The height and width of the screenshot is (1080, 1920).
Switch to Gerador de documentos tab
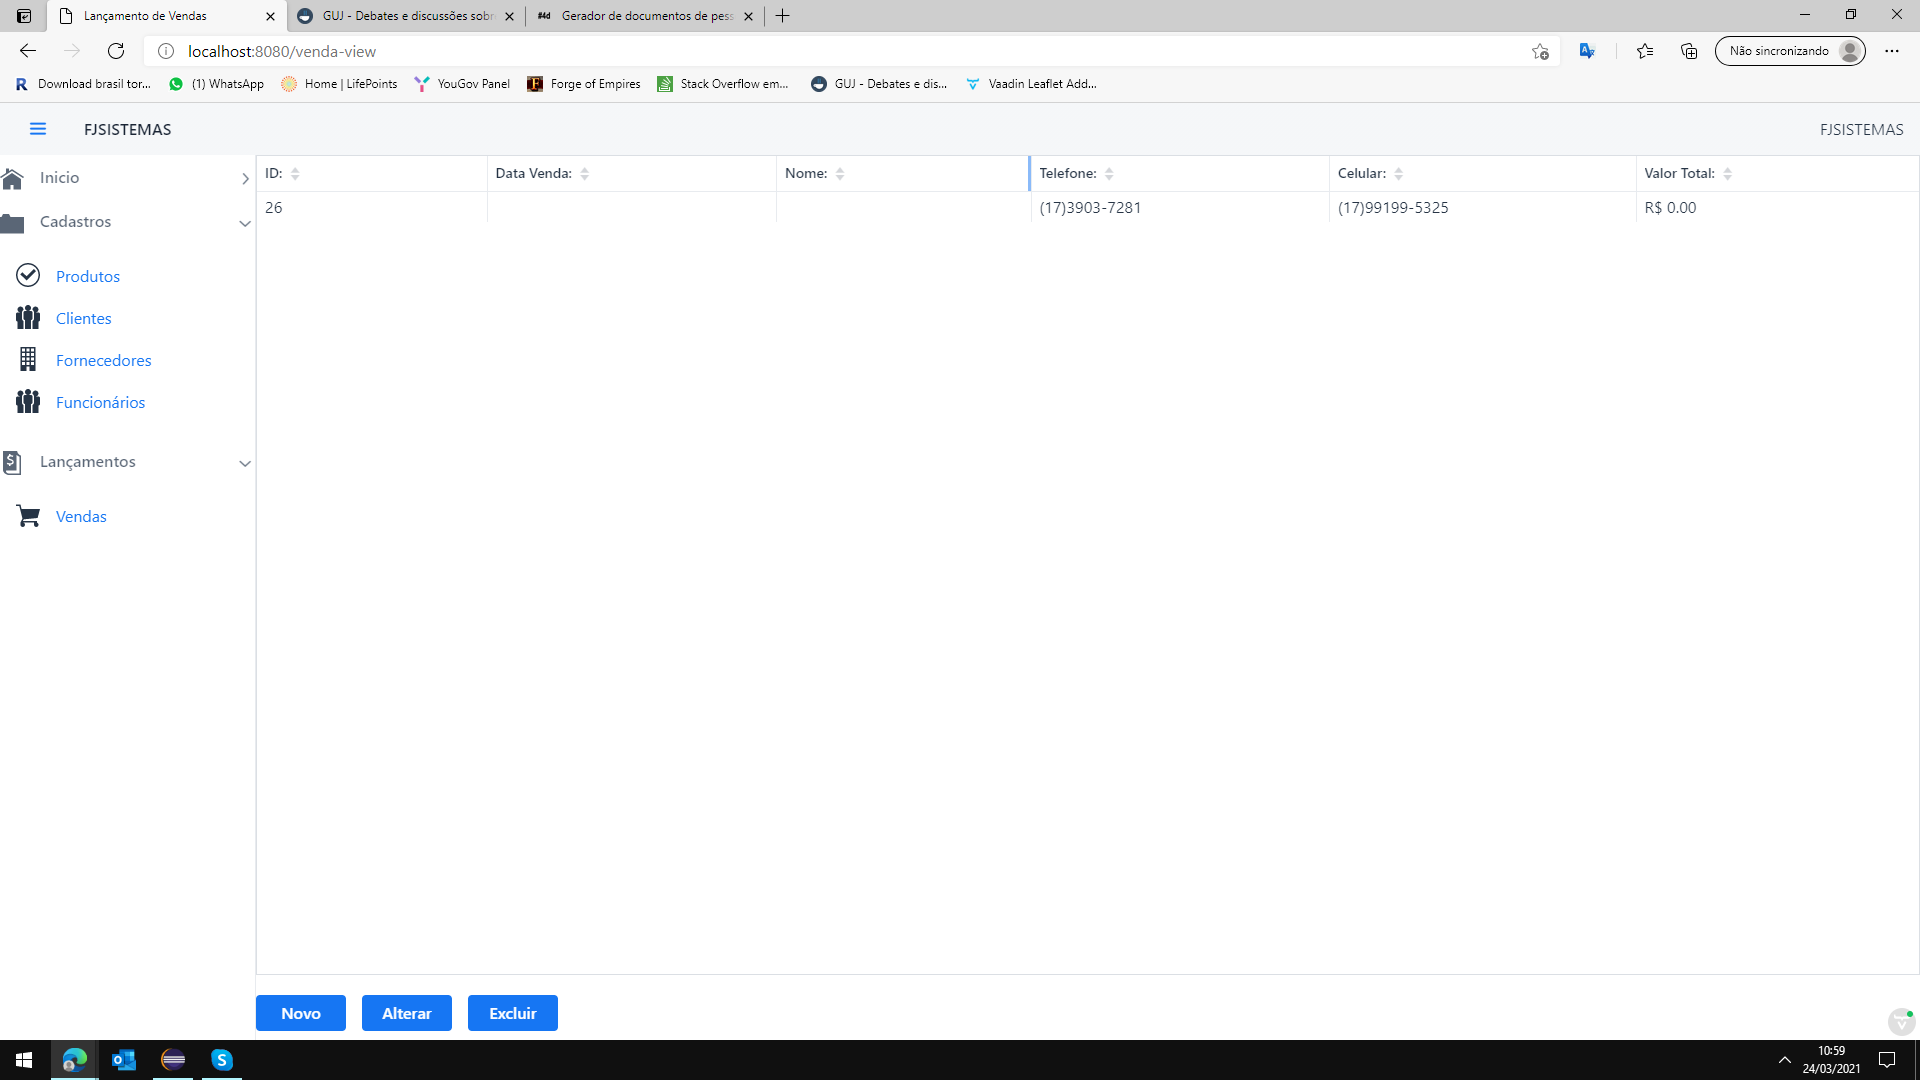[x=645, y=16]
